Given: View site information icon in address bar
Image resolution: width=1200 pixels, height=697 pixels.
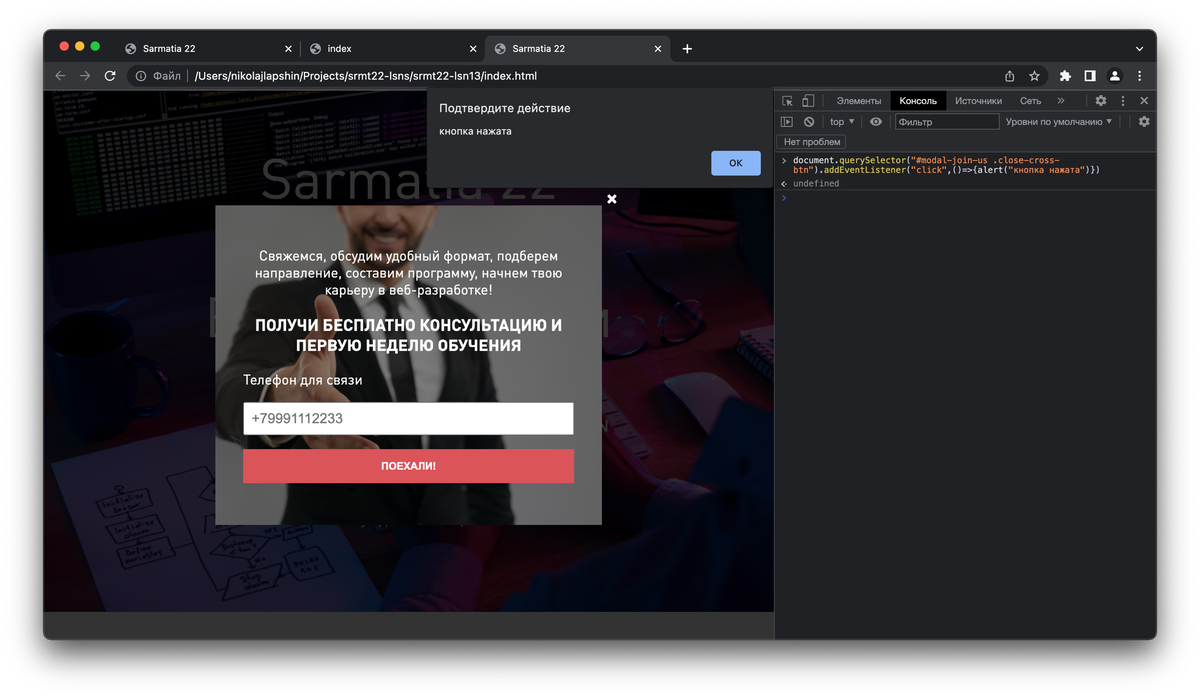Looking at the screenshot, I should [141, 76].
